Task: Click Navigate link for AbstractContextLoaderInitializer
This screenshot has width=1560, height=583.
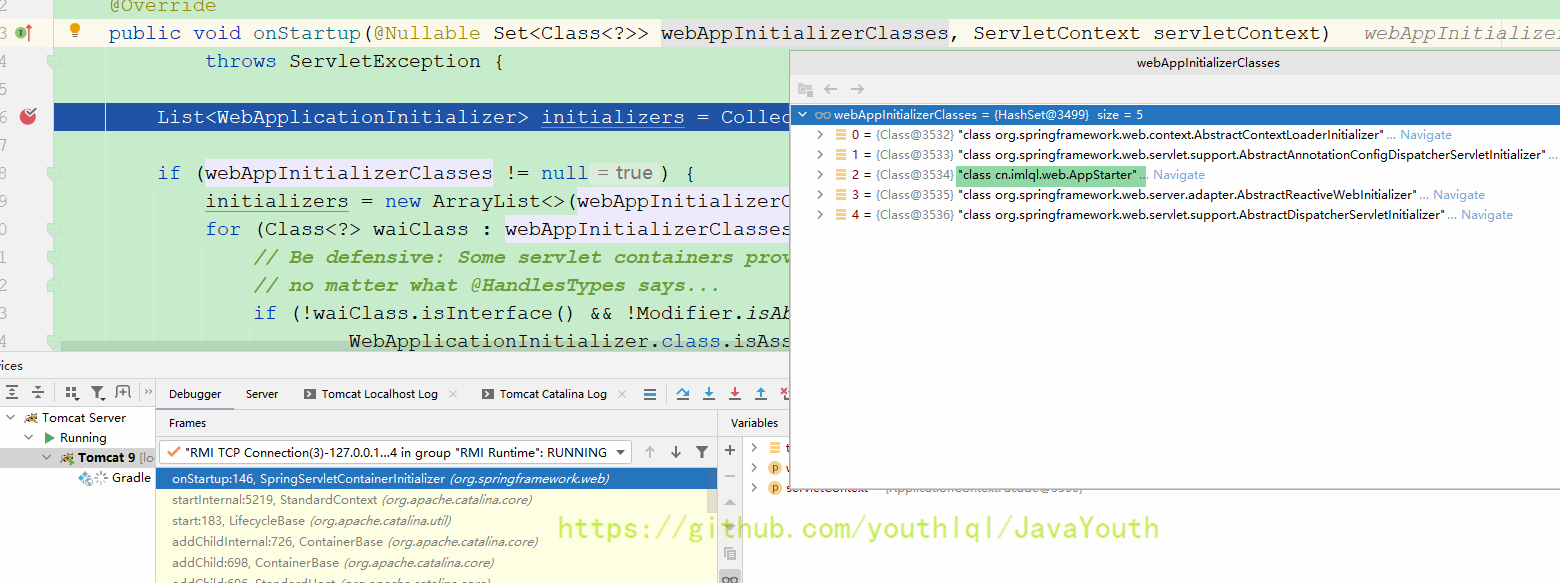Action: click(1425, 135)
